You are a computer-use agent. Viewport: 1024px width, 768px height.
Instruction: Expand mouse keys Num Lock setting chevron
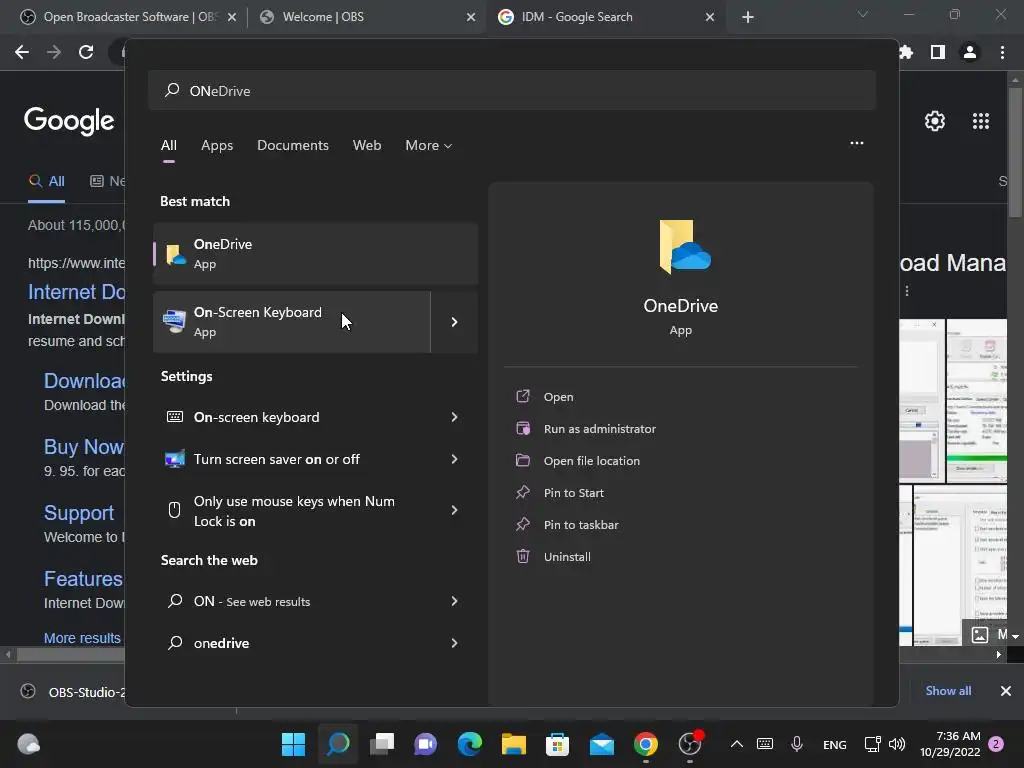pyautogui.click(x=455, y=510)
